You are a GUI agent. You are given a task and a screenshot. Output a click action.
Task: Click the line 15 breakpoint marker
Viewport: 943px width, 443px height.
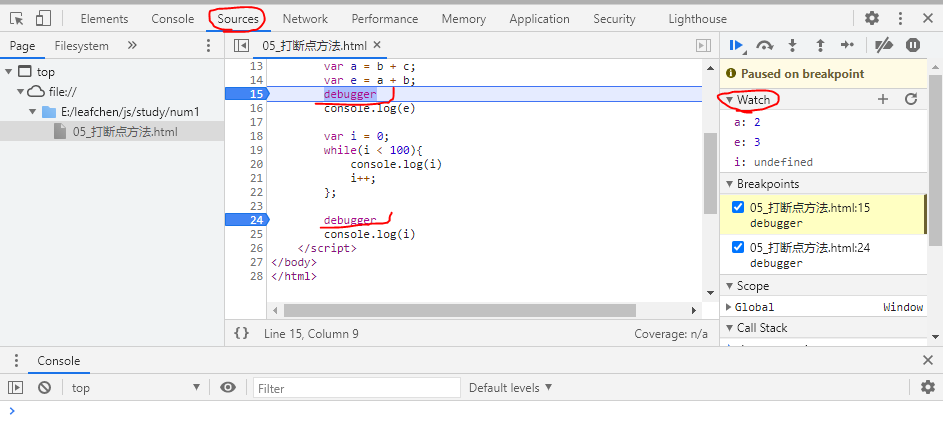(x=247, y=94)
